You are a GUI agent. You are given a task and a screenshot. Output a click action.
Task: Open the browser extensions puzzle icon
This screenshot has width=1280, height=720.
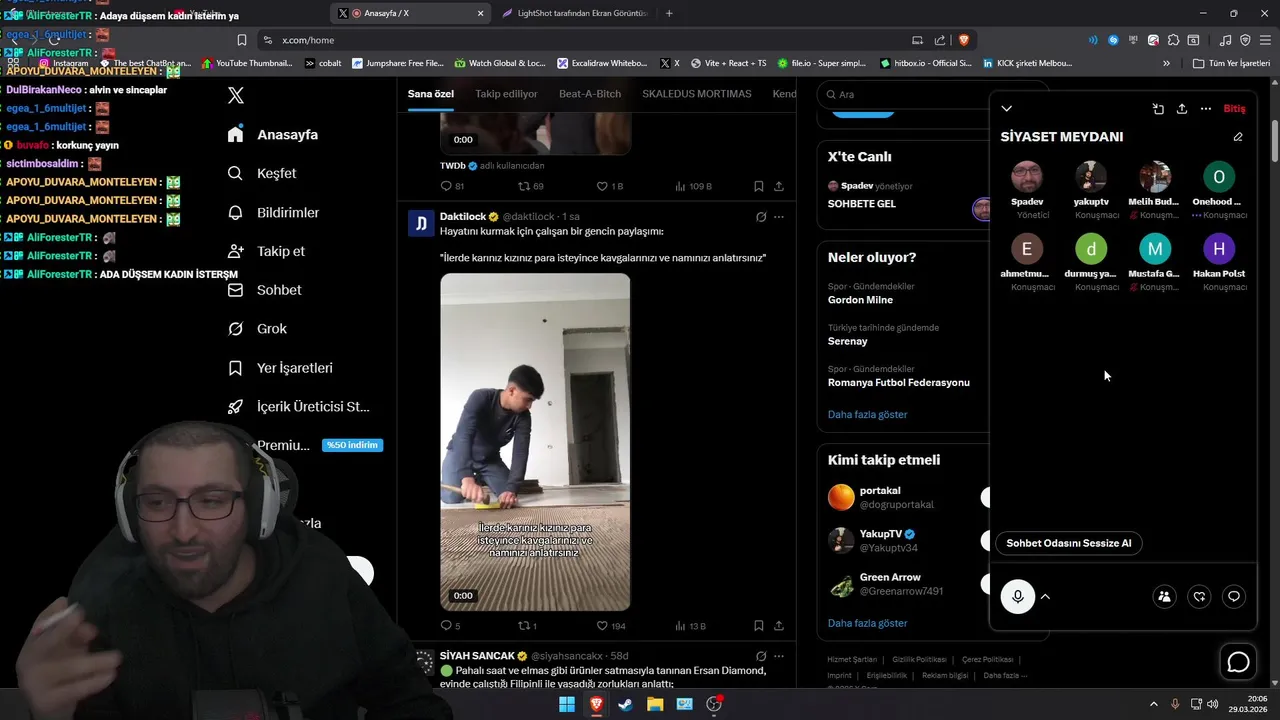[x=1173, y=40]
